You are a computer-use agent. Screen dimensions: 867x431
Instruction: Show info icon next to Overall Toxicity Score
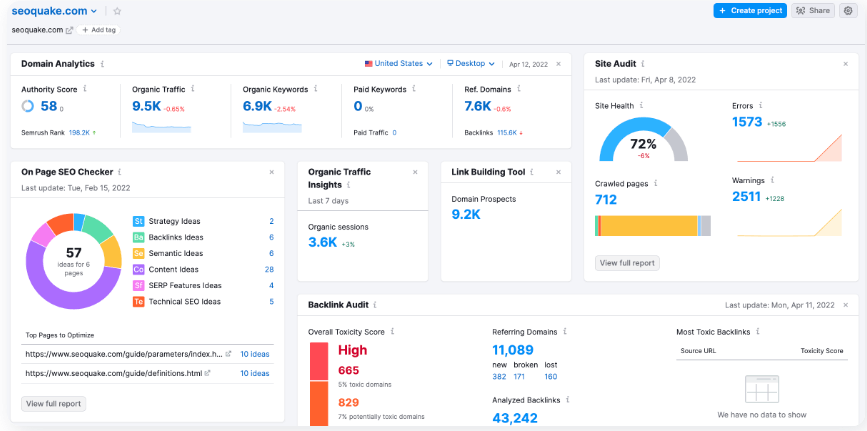pos(393,332)
